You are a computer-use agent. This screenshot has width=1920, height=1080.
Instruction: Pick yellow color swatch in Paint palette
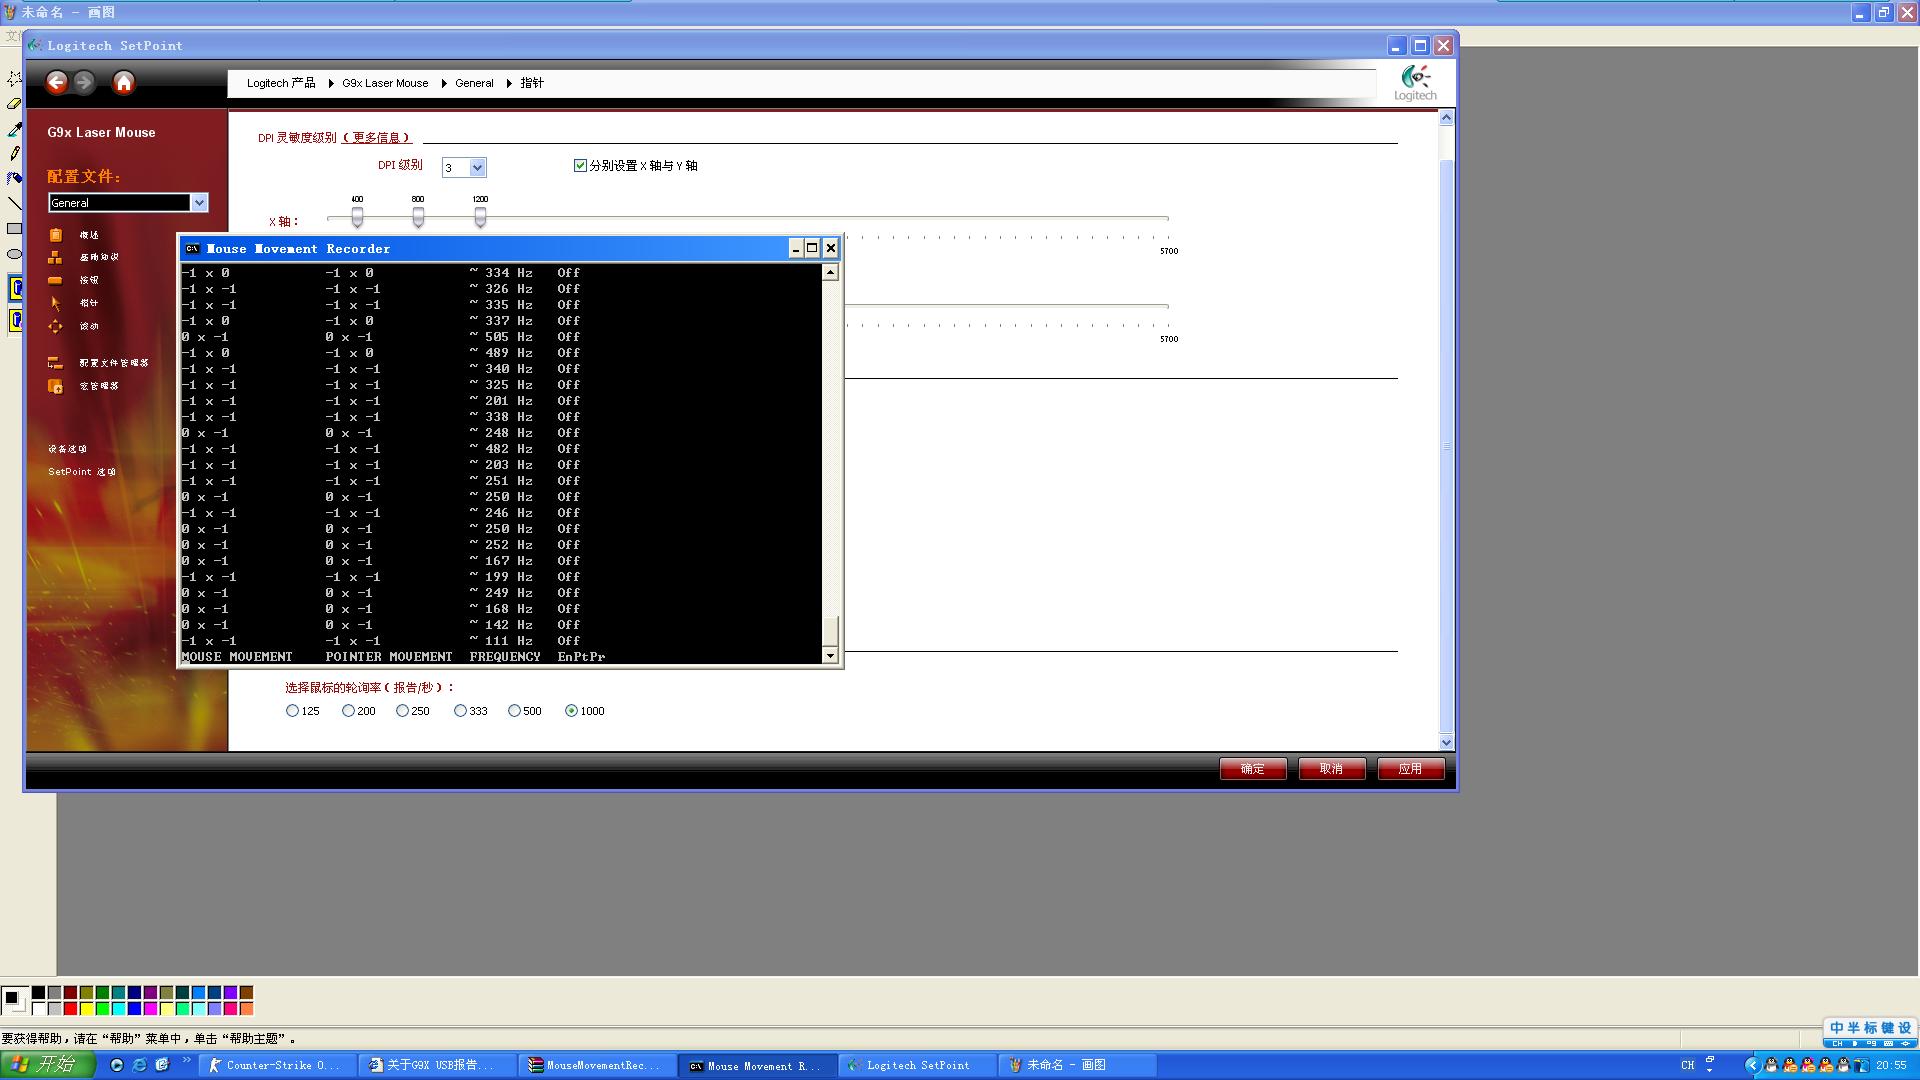point(86,1009)
